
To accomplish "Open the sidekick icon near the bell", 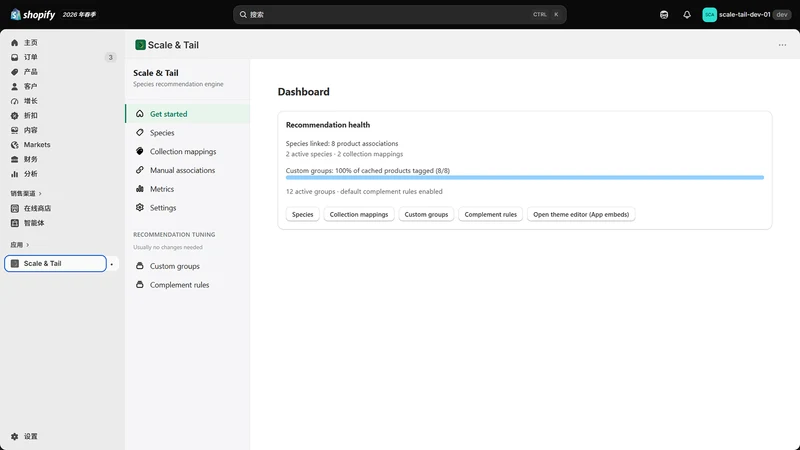I will (664, 15).
